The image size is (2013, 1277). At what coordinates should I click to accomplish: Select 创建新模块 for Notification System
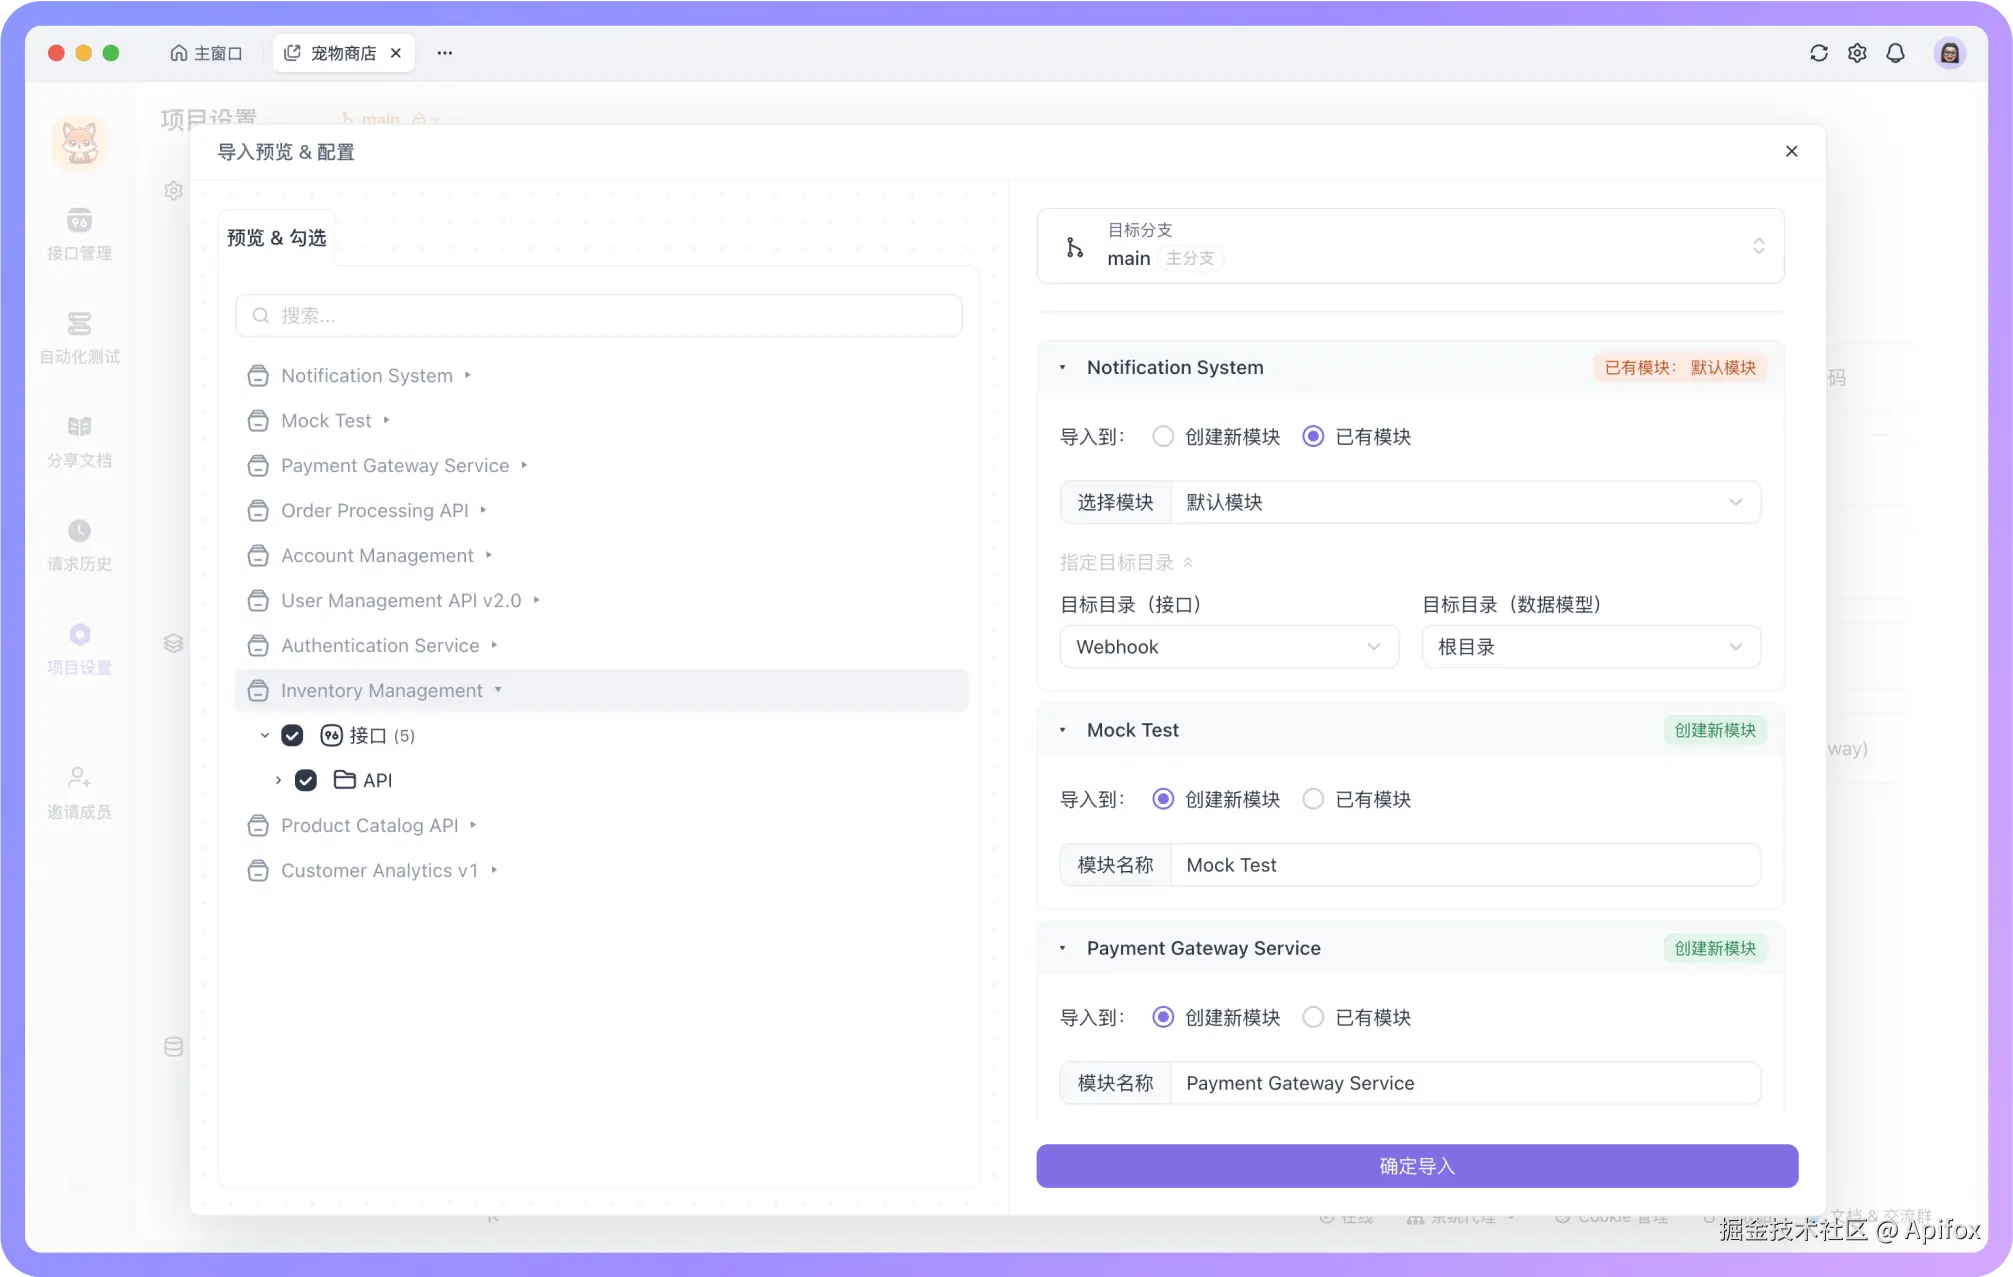[x=1162, y=436]
